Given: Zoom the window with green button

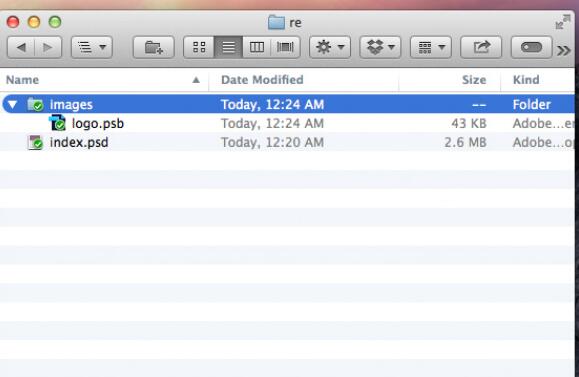Looking at the screenshot, I should [55, 22].
